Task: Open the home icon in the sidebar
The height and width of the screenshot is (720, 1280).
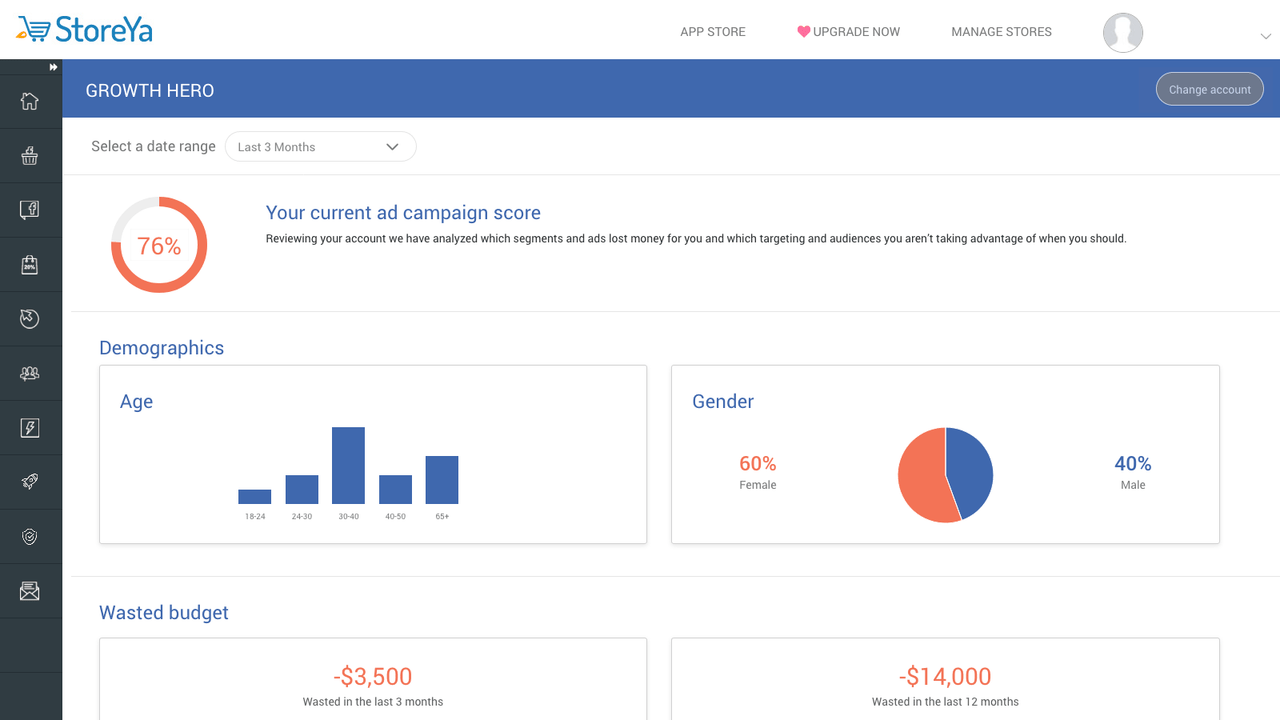Action: pyautogui.click(x=30, y=101)
